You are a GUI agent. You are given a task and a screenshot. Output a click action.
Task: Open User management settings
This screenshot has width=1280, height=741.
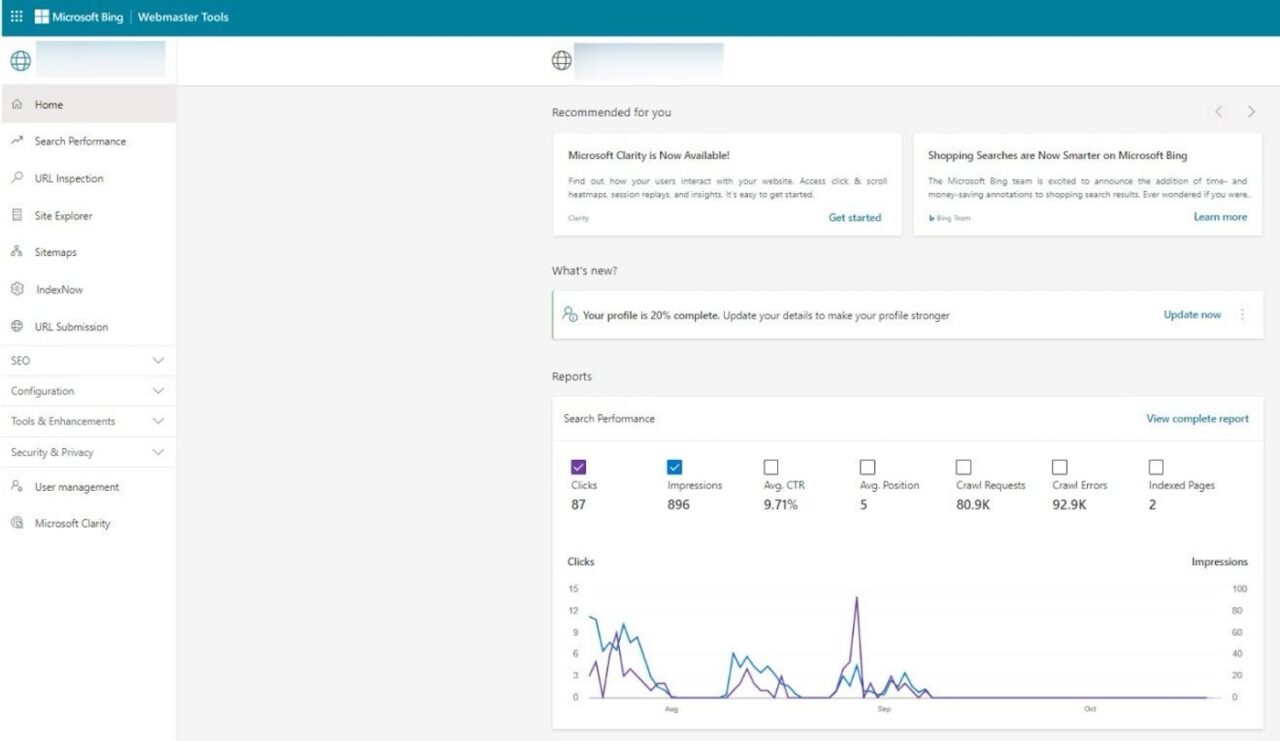76,487
